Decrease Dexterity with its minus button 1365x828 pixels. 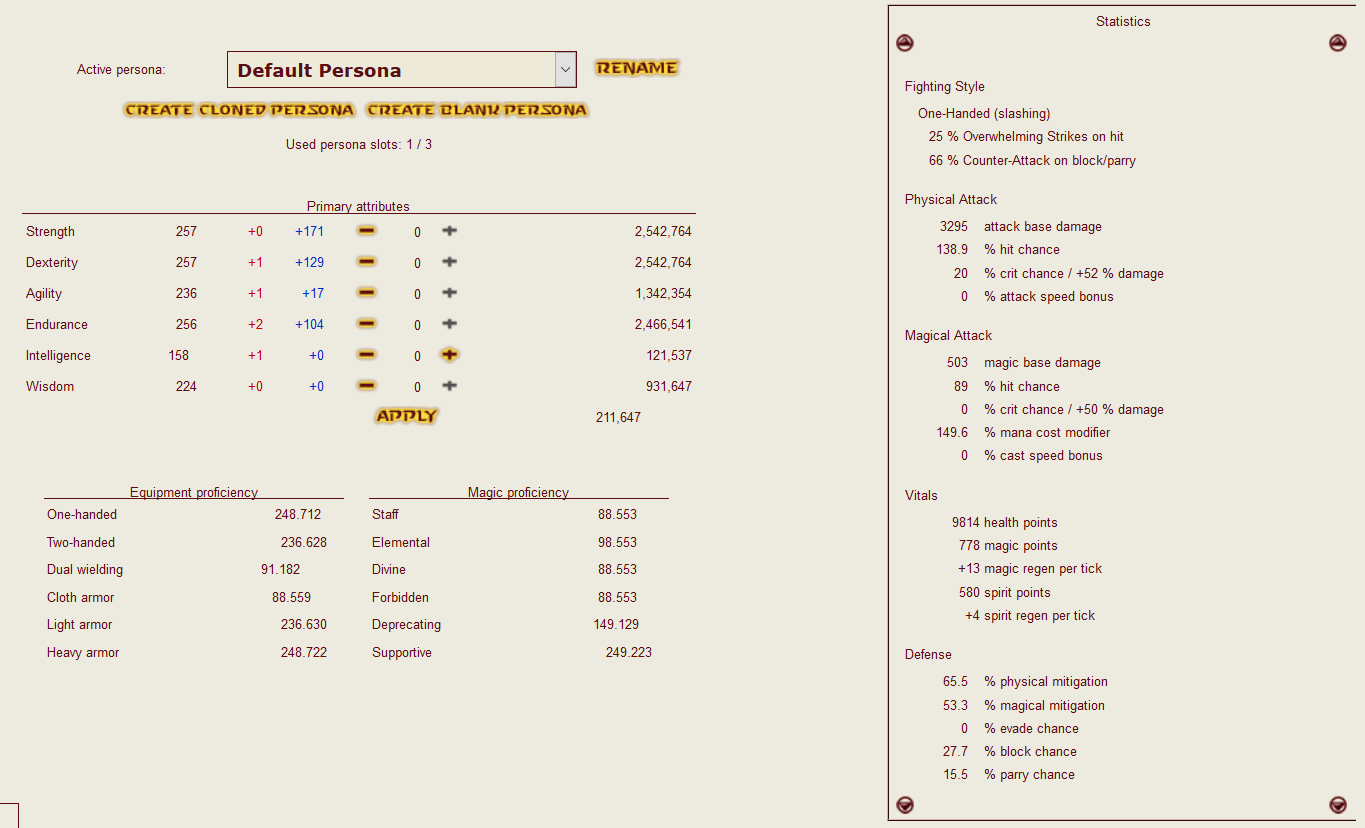point(367,262)
